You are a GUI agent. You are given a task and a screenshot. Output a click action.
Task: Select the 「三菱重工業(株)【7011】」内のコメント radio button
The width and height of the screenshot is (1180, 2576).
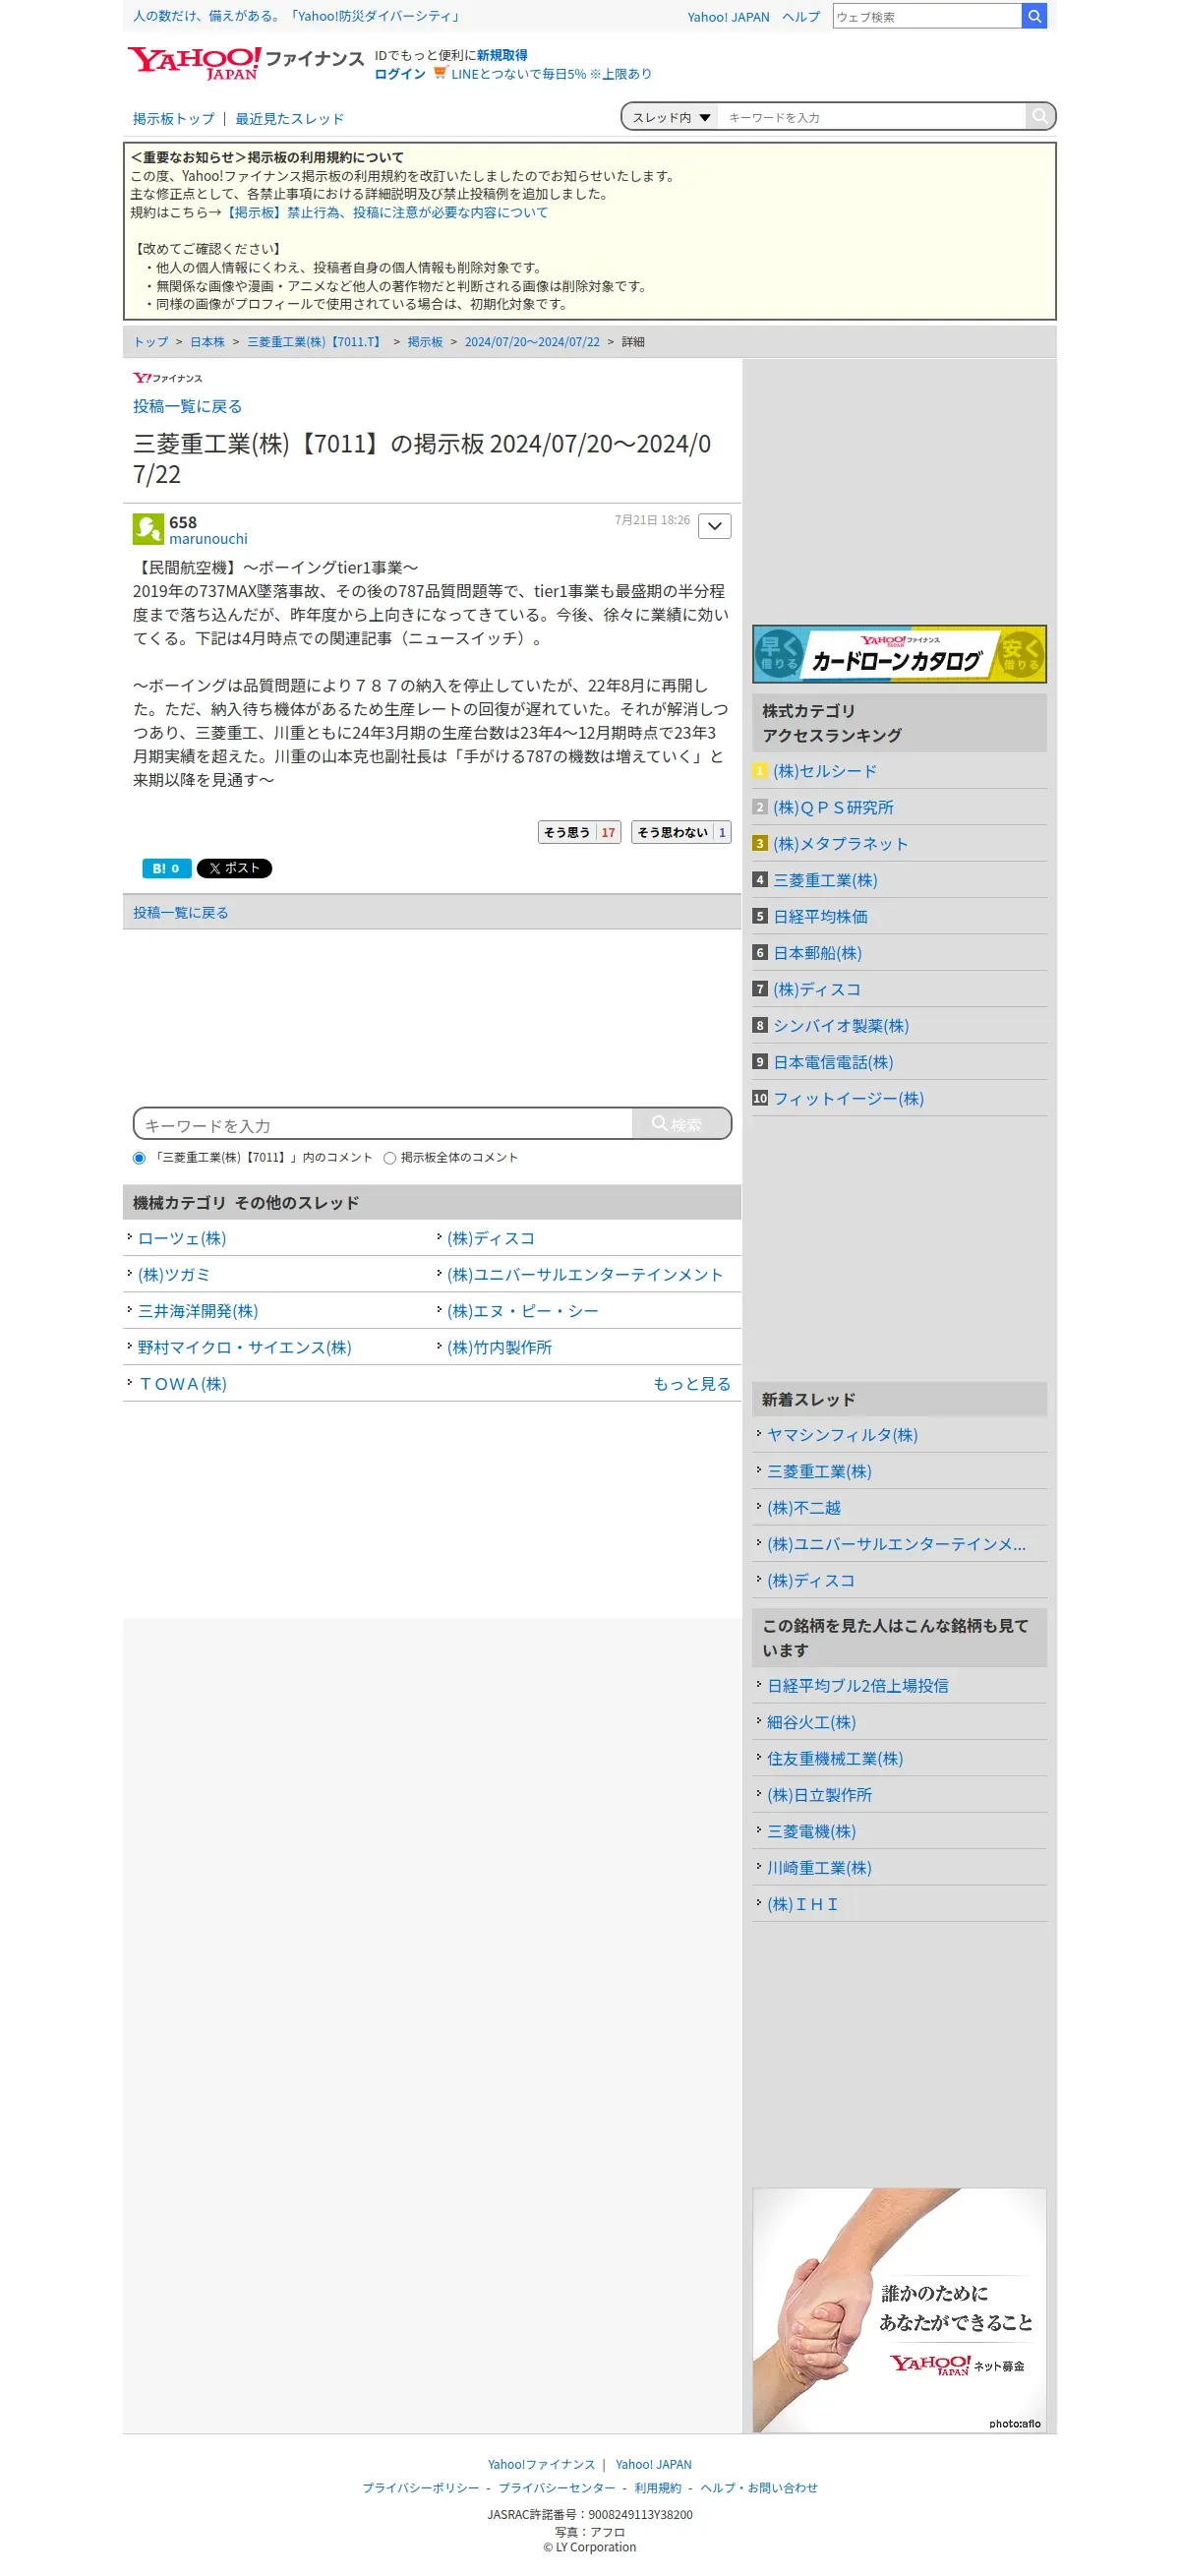139,1158
